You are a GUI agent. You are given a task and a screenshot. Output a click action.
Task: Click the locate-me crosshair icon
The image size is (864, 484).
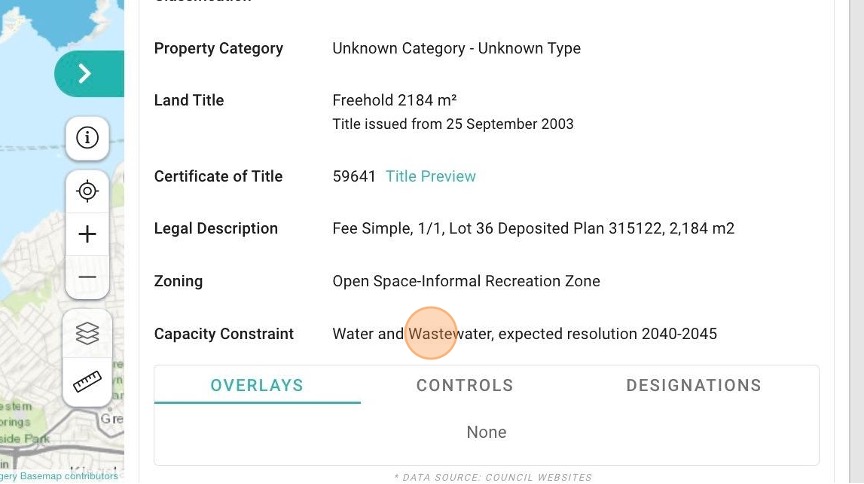pos(87,191)
